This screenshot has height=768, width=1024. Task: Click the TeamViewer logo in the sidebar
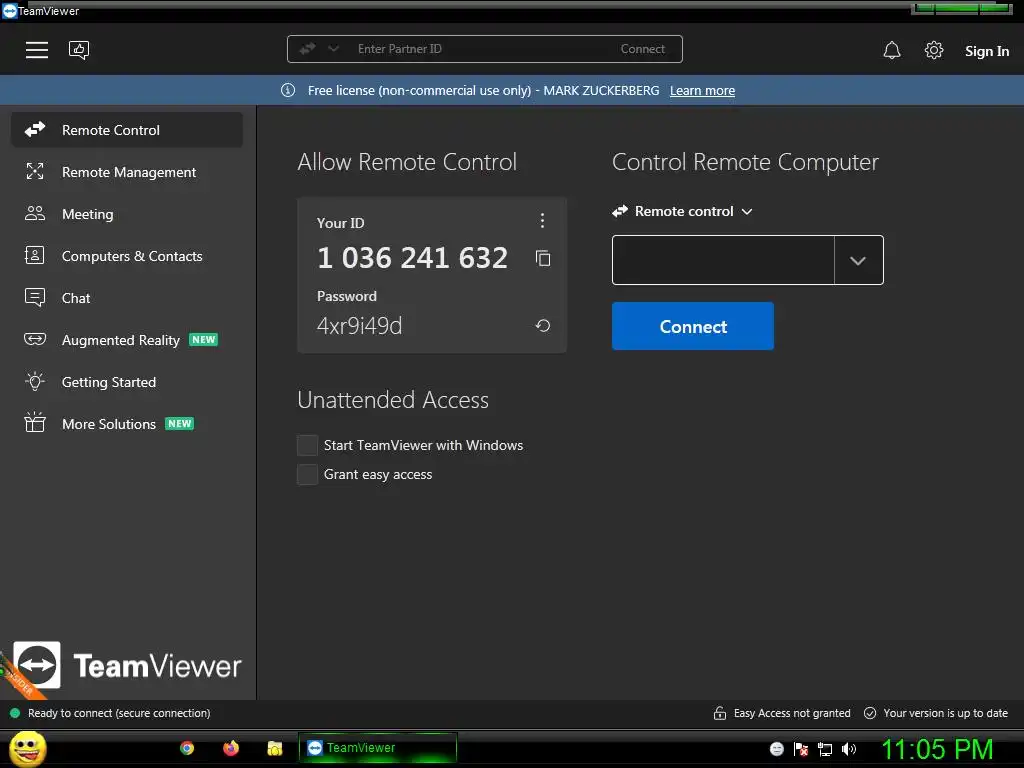(127, 665)
